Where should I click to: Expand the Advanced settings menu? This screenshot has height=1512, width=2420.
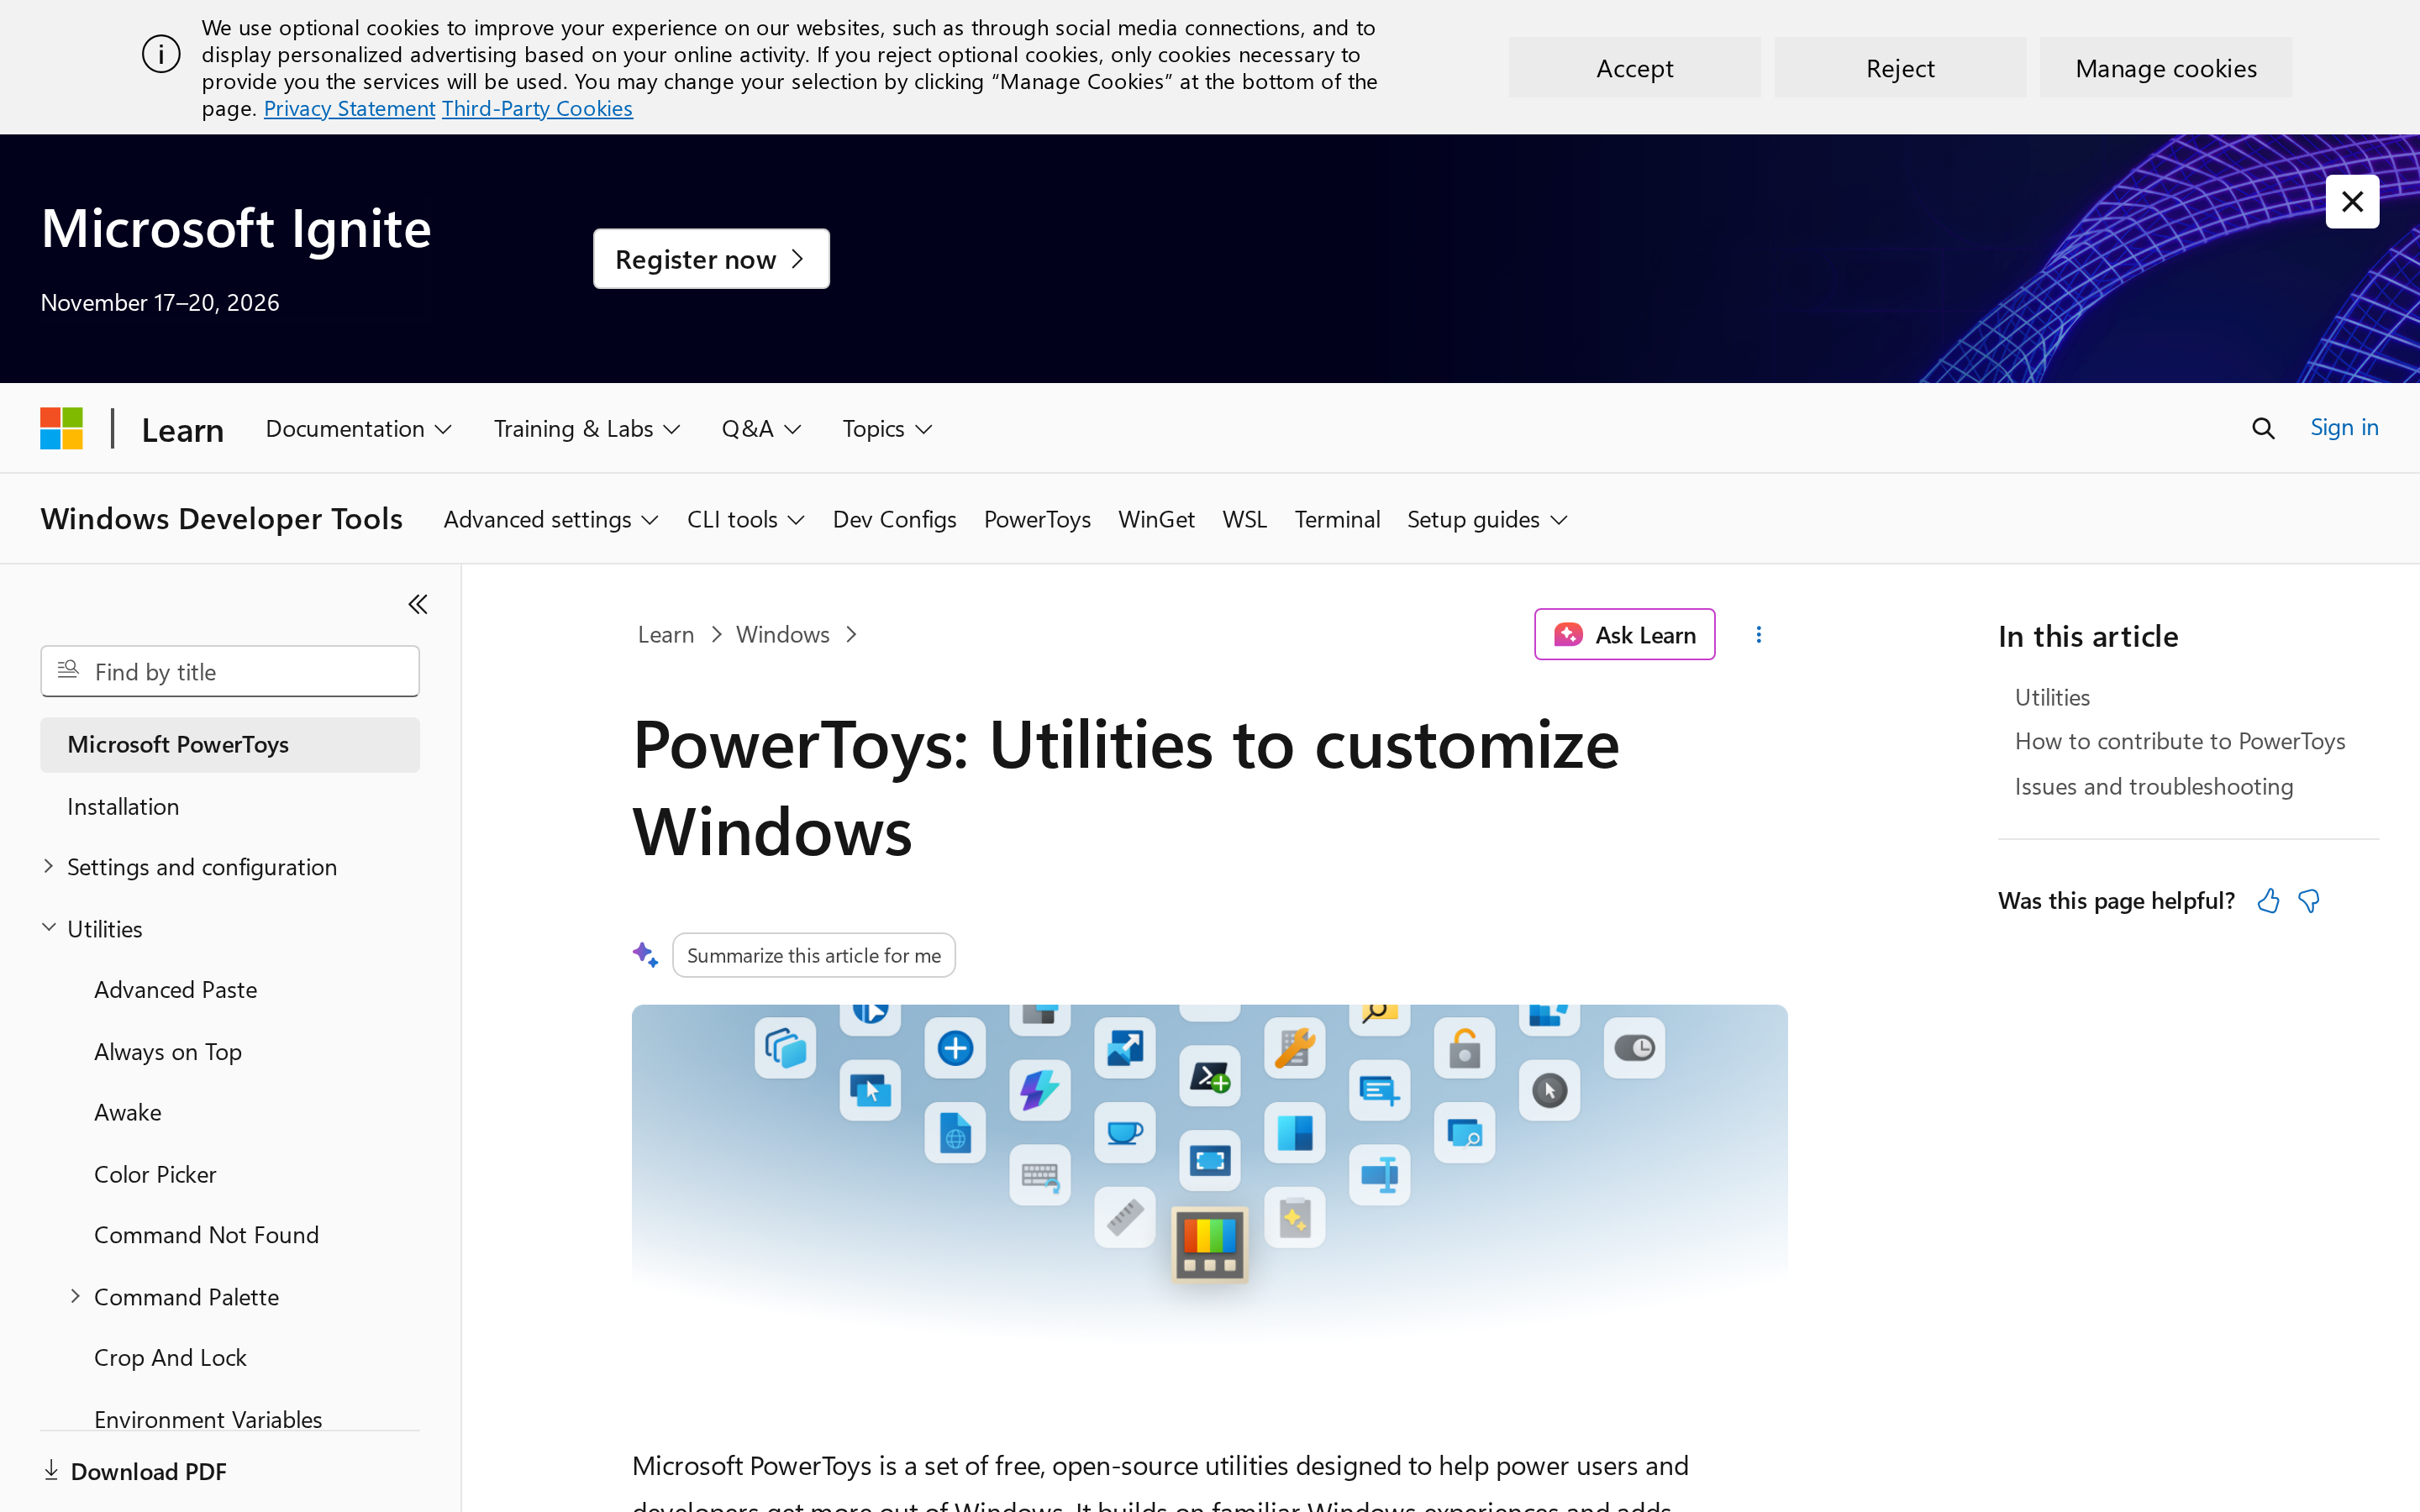551,519
